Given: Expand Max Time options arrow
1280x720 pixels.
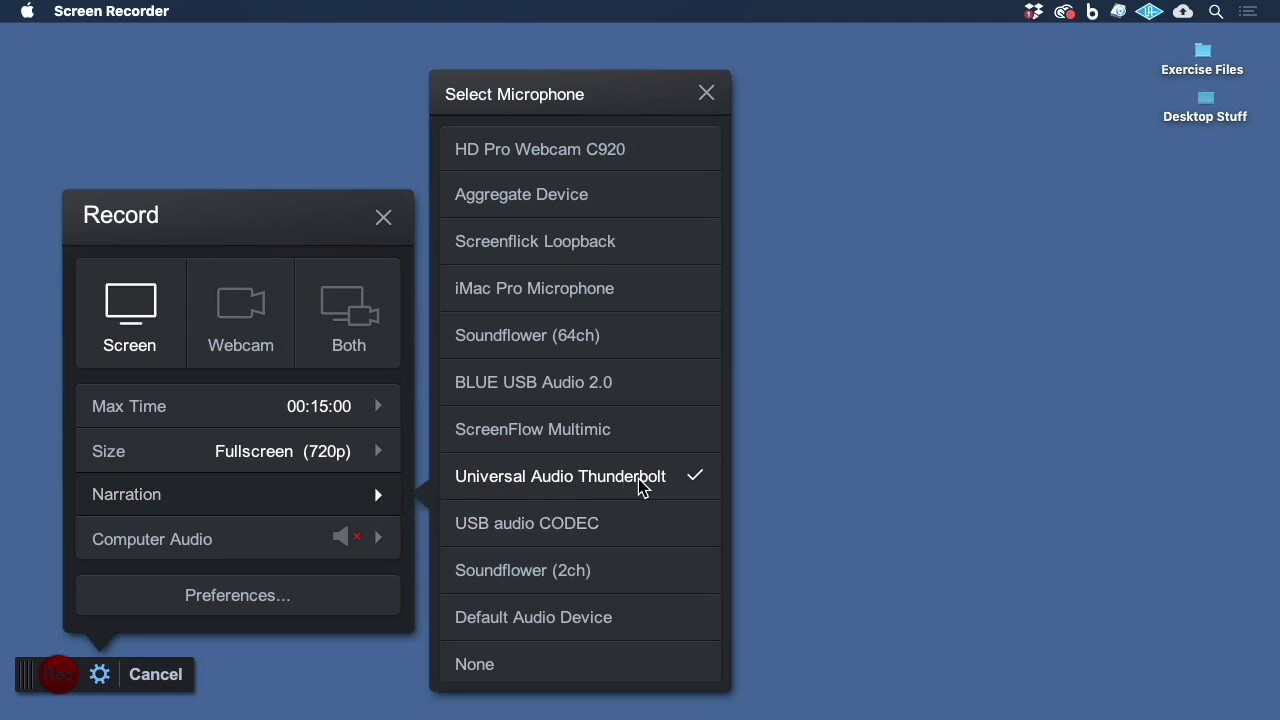Looking at the screenshot, I should 378,406.
